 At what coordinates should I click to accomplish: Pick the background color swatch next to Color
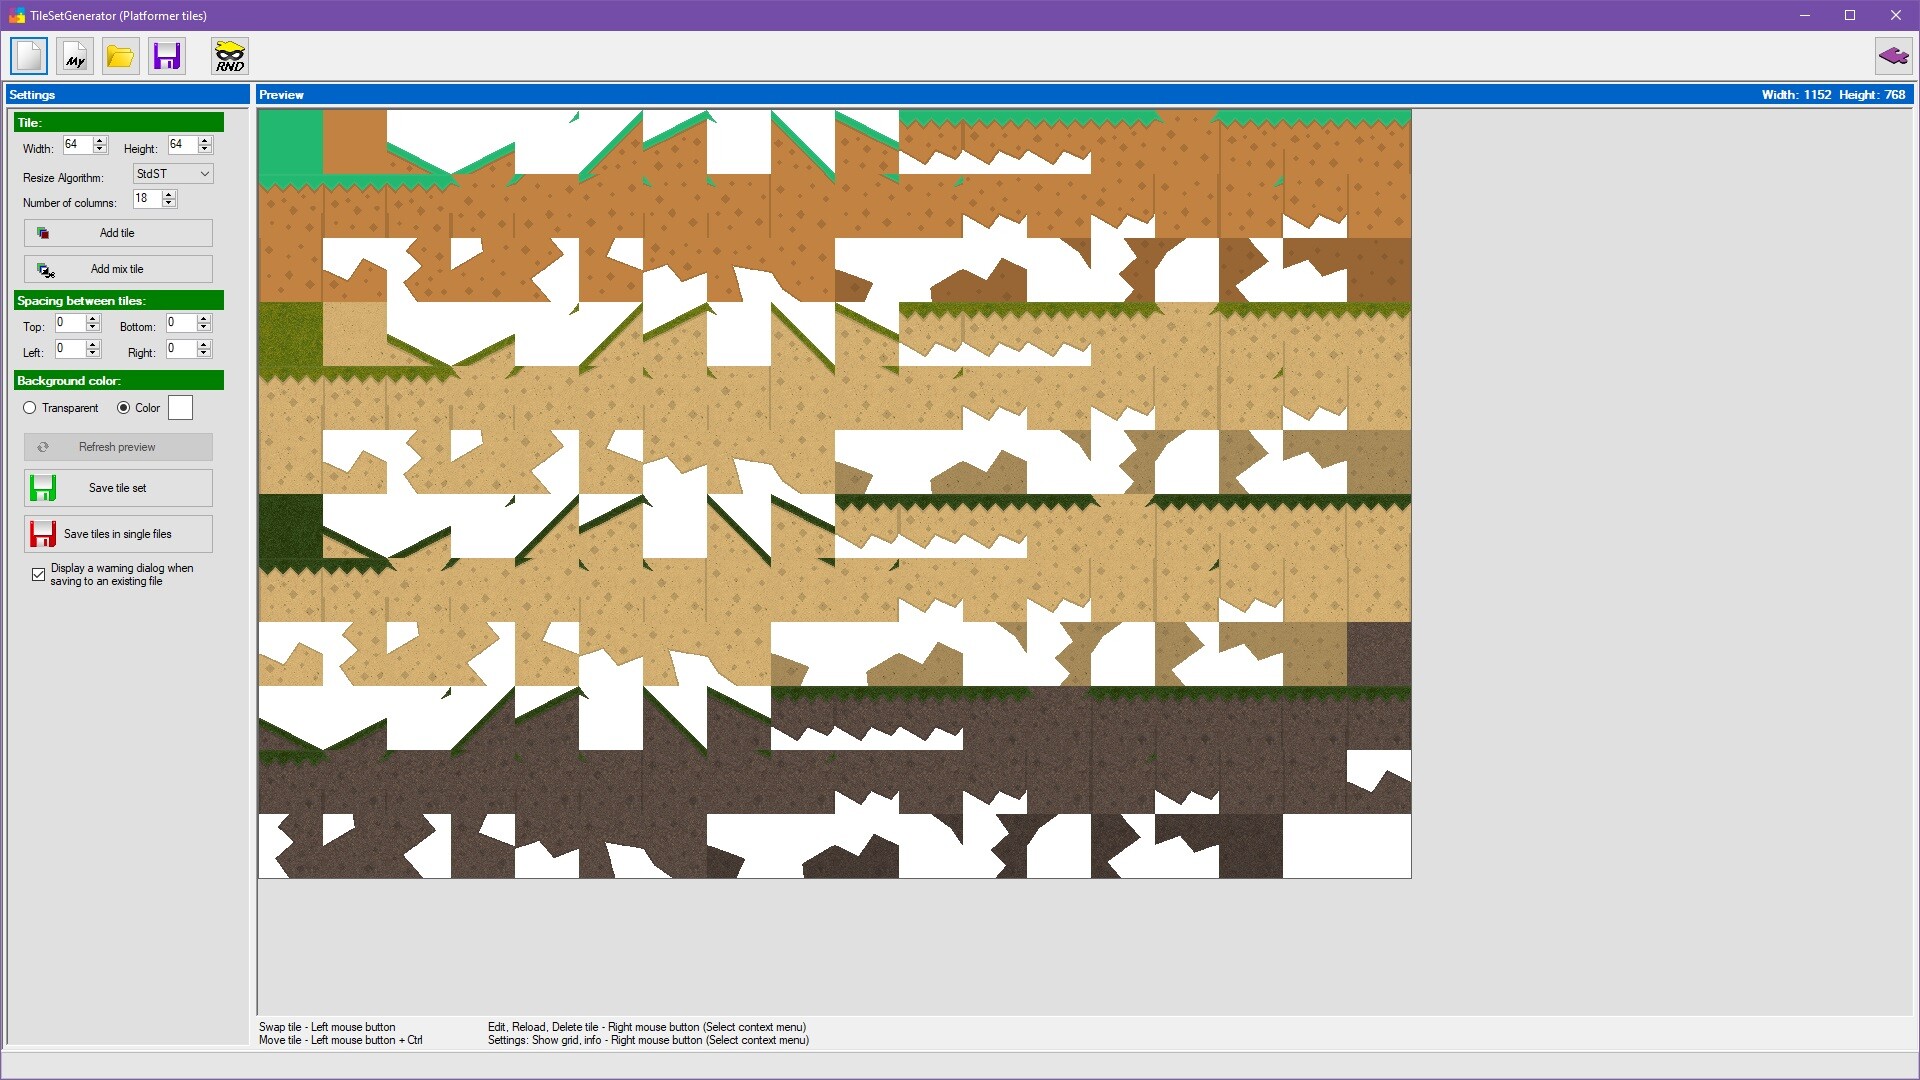[x=180, y=407]
